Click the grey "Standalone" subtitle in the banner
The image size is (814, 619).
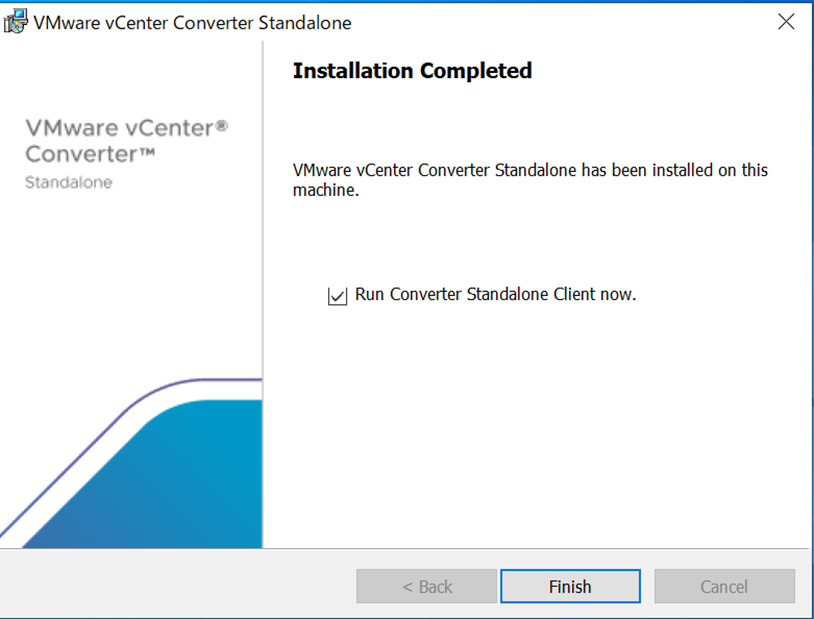tap(68, 183)
